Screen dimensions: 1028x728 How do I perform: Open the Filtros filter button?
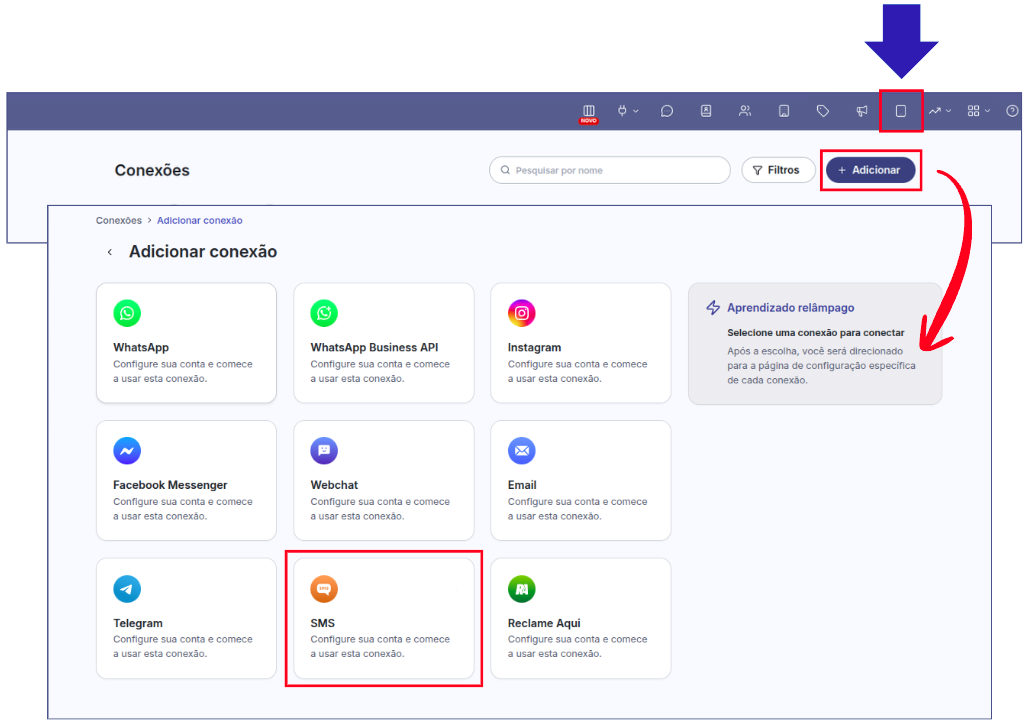pos(778,170)
